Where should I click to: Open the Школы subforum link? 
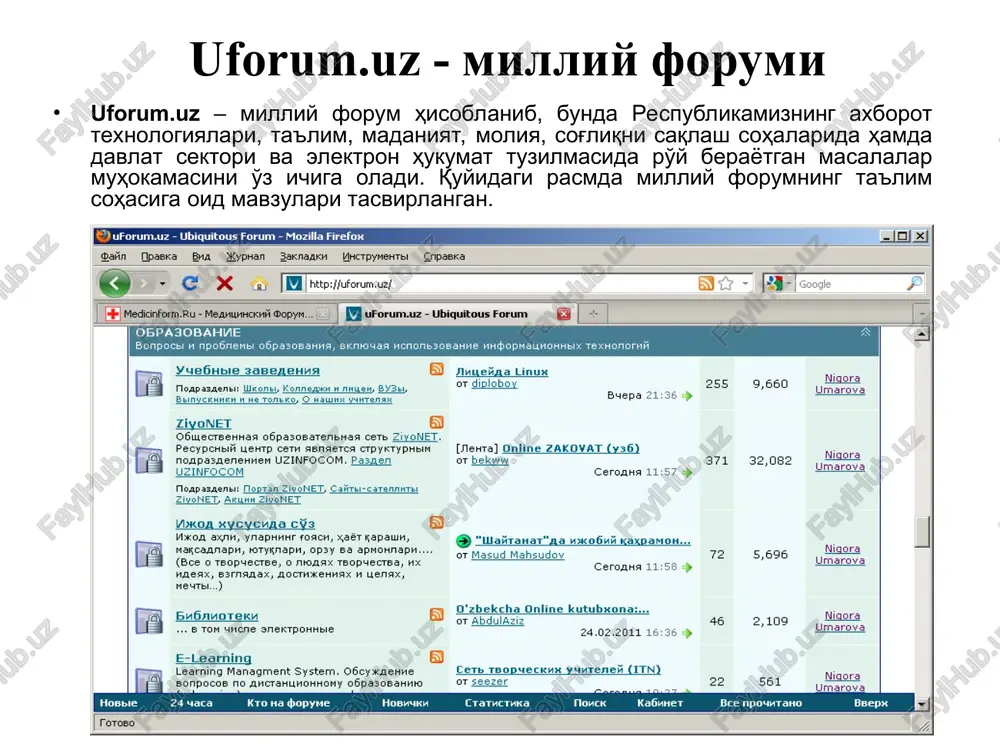click(x=260, y=388)
